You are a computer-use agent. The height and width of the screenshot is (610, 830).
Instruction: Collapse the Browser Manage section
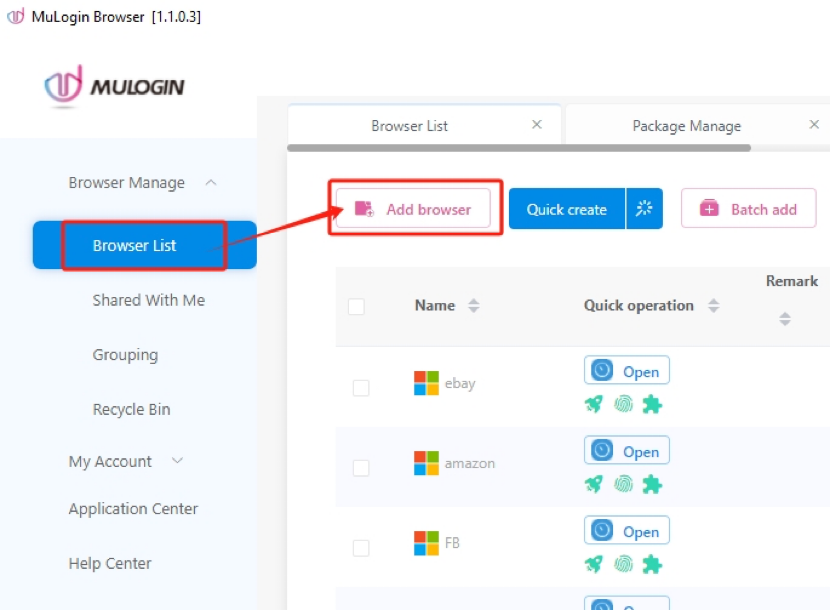pyautogui.click(x=211, y=183)
